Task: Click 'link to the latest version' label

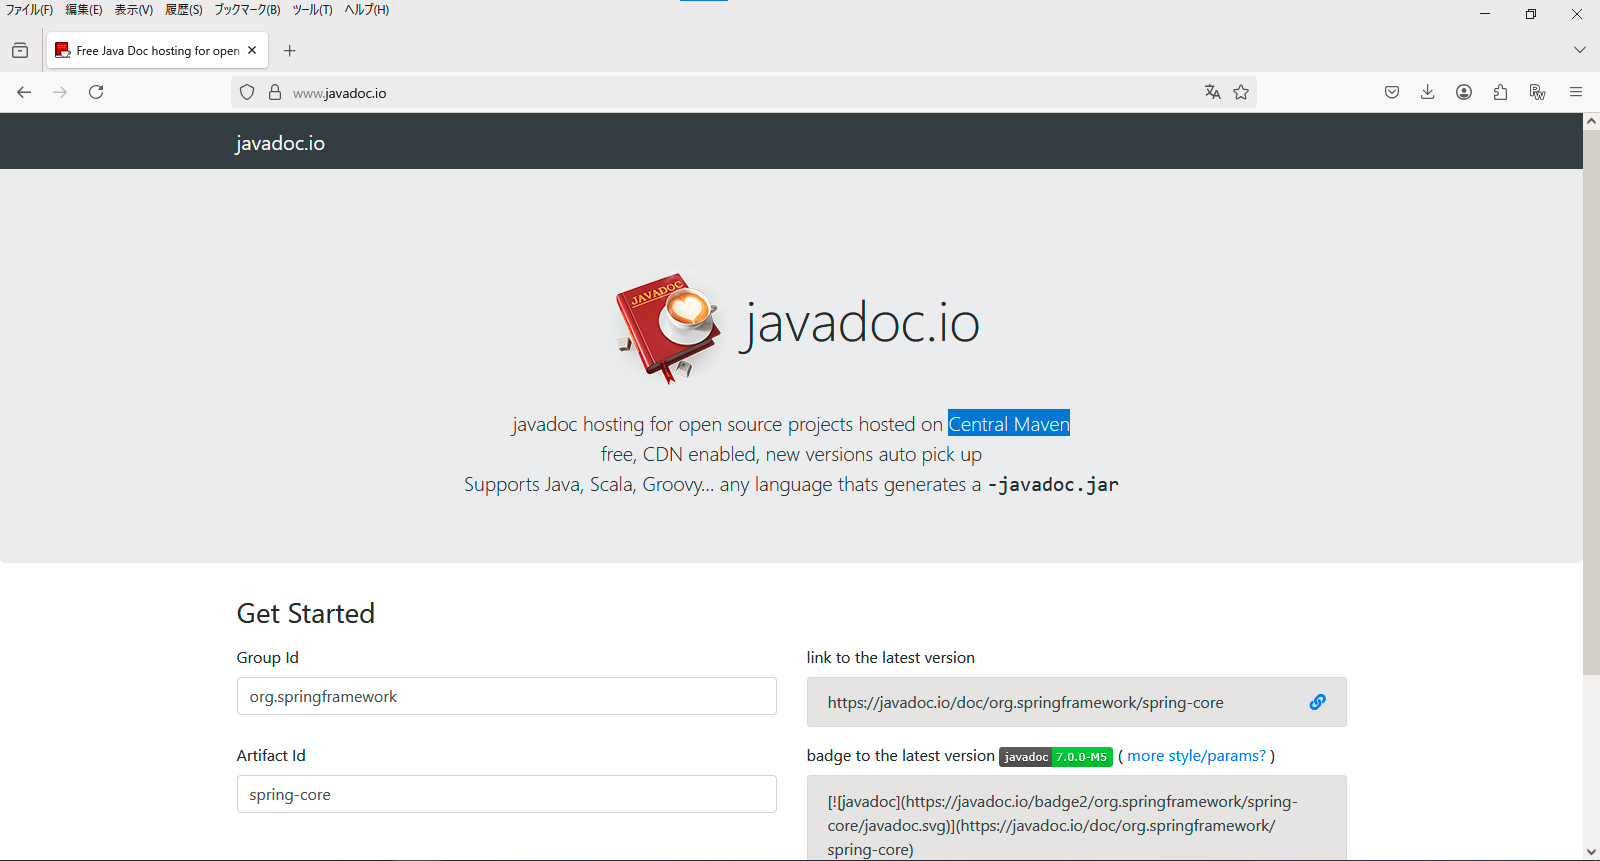Action: point(891,657)
